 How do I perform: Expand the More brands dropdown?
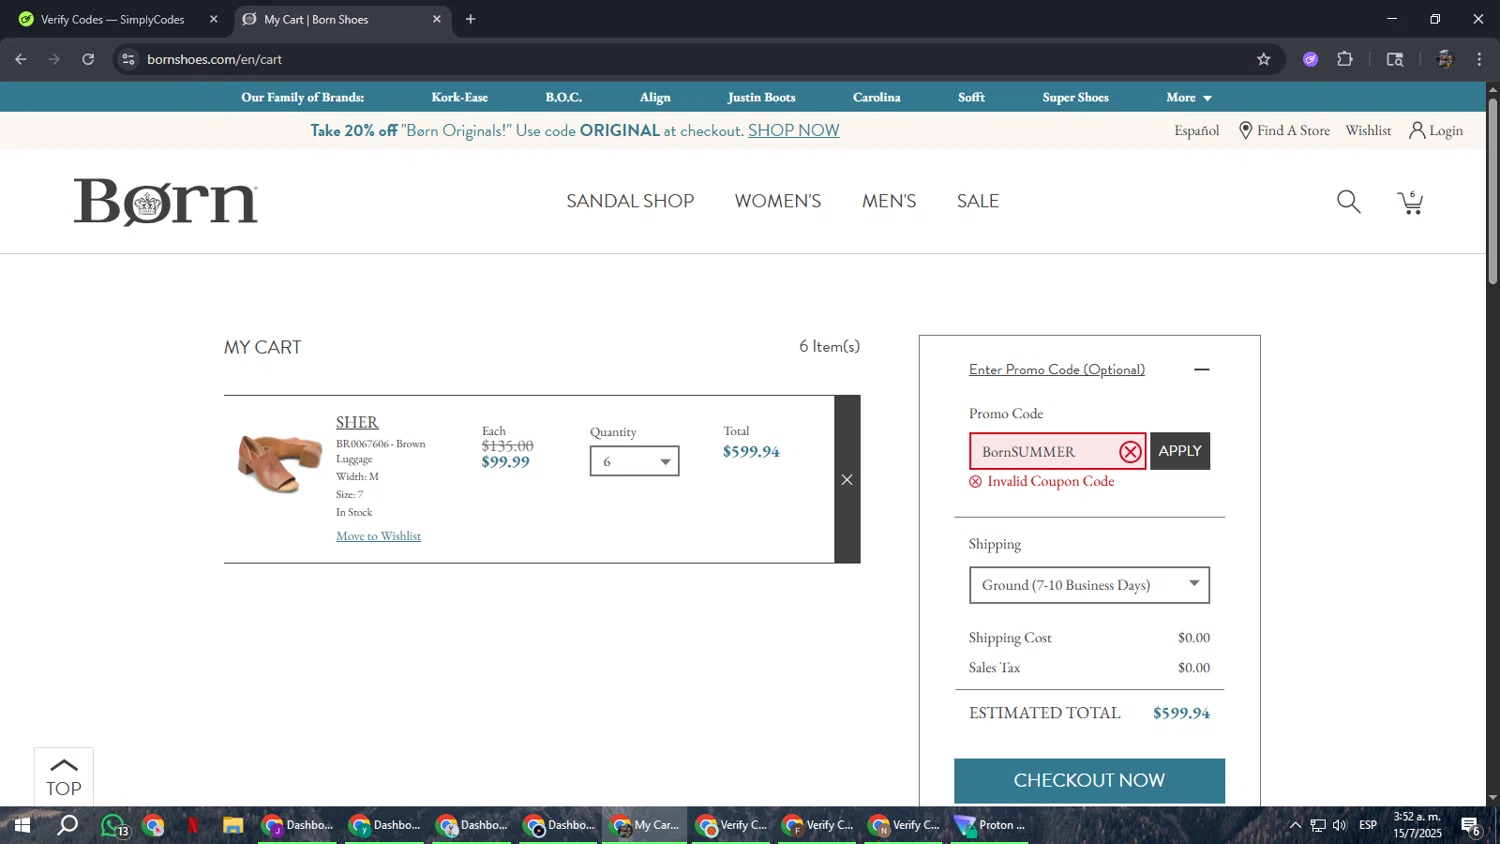coord(1189,97)
